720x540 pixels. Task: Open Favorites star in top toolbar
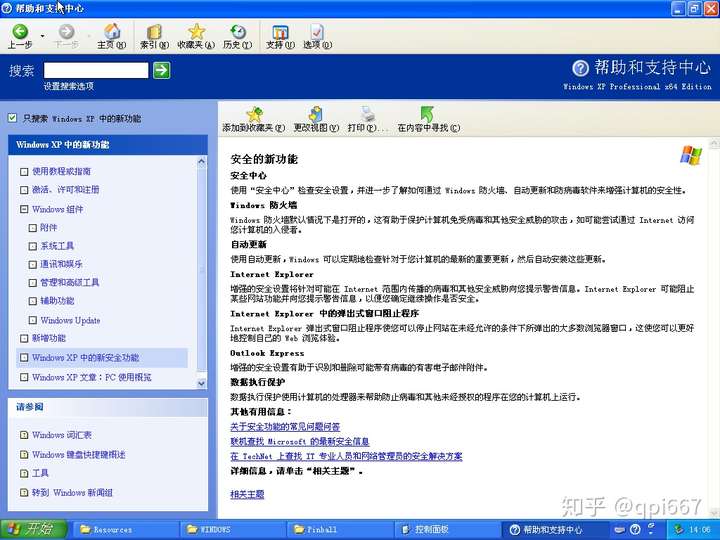coord(196,31)
